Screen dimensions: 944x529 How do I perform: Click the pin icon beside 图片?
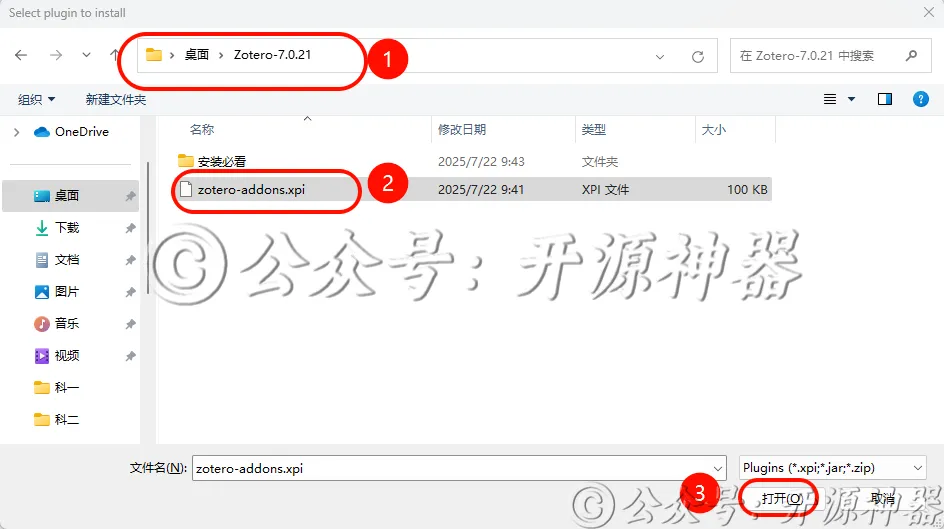tap(130, 292)
